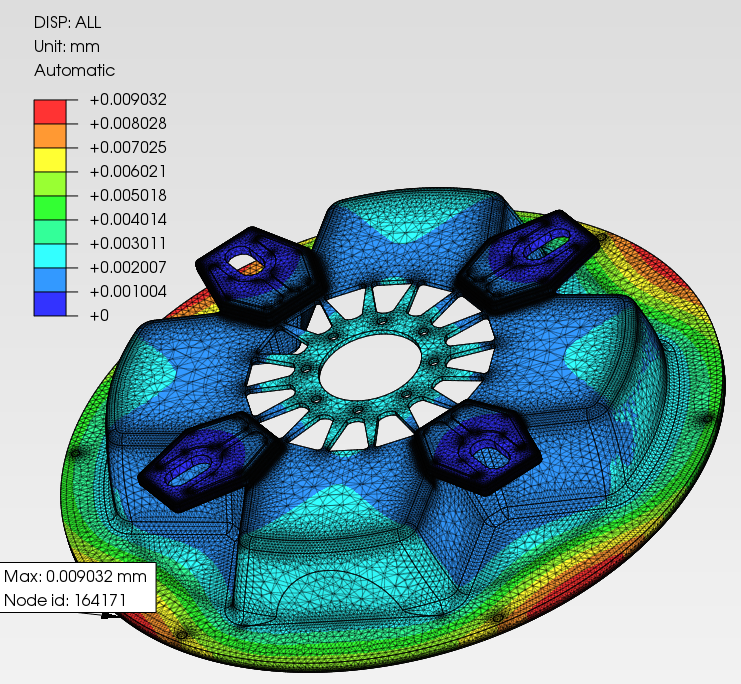Screen dimensions: 741x684
Task: Click legend value +0.009032
Action: [x=128, y=99]
